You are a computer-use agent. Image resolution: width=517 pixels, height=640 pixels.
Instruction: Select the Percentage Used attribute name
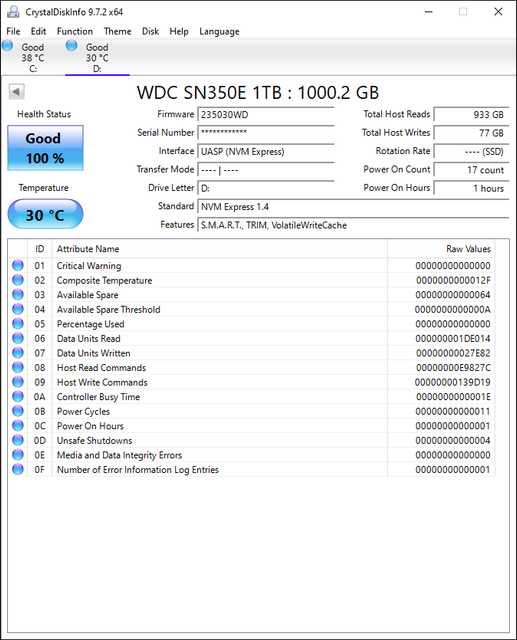point(91,324)
